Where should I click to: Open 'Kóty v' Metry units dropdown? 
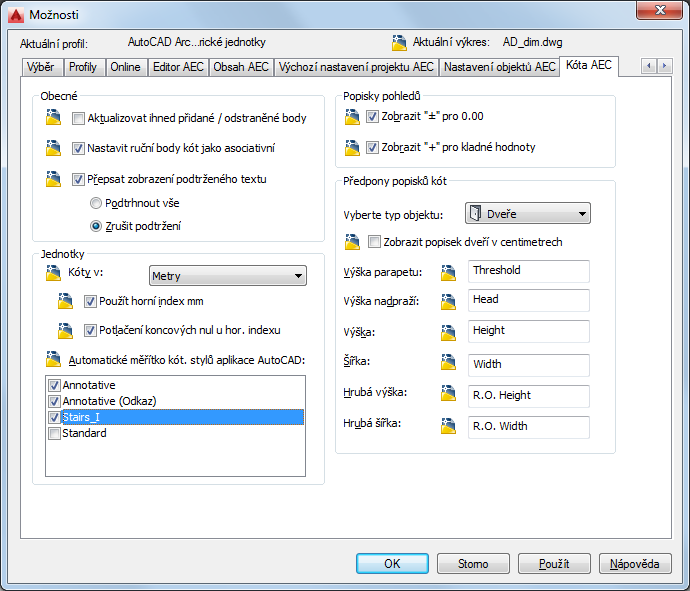[228, 276]
